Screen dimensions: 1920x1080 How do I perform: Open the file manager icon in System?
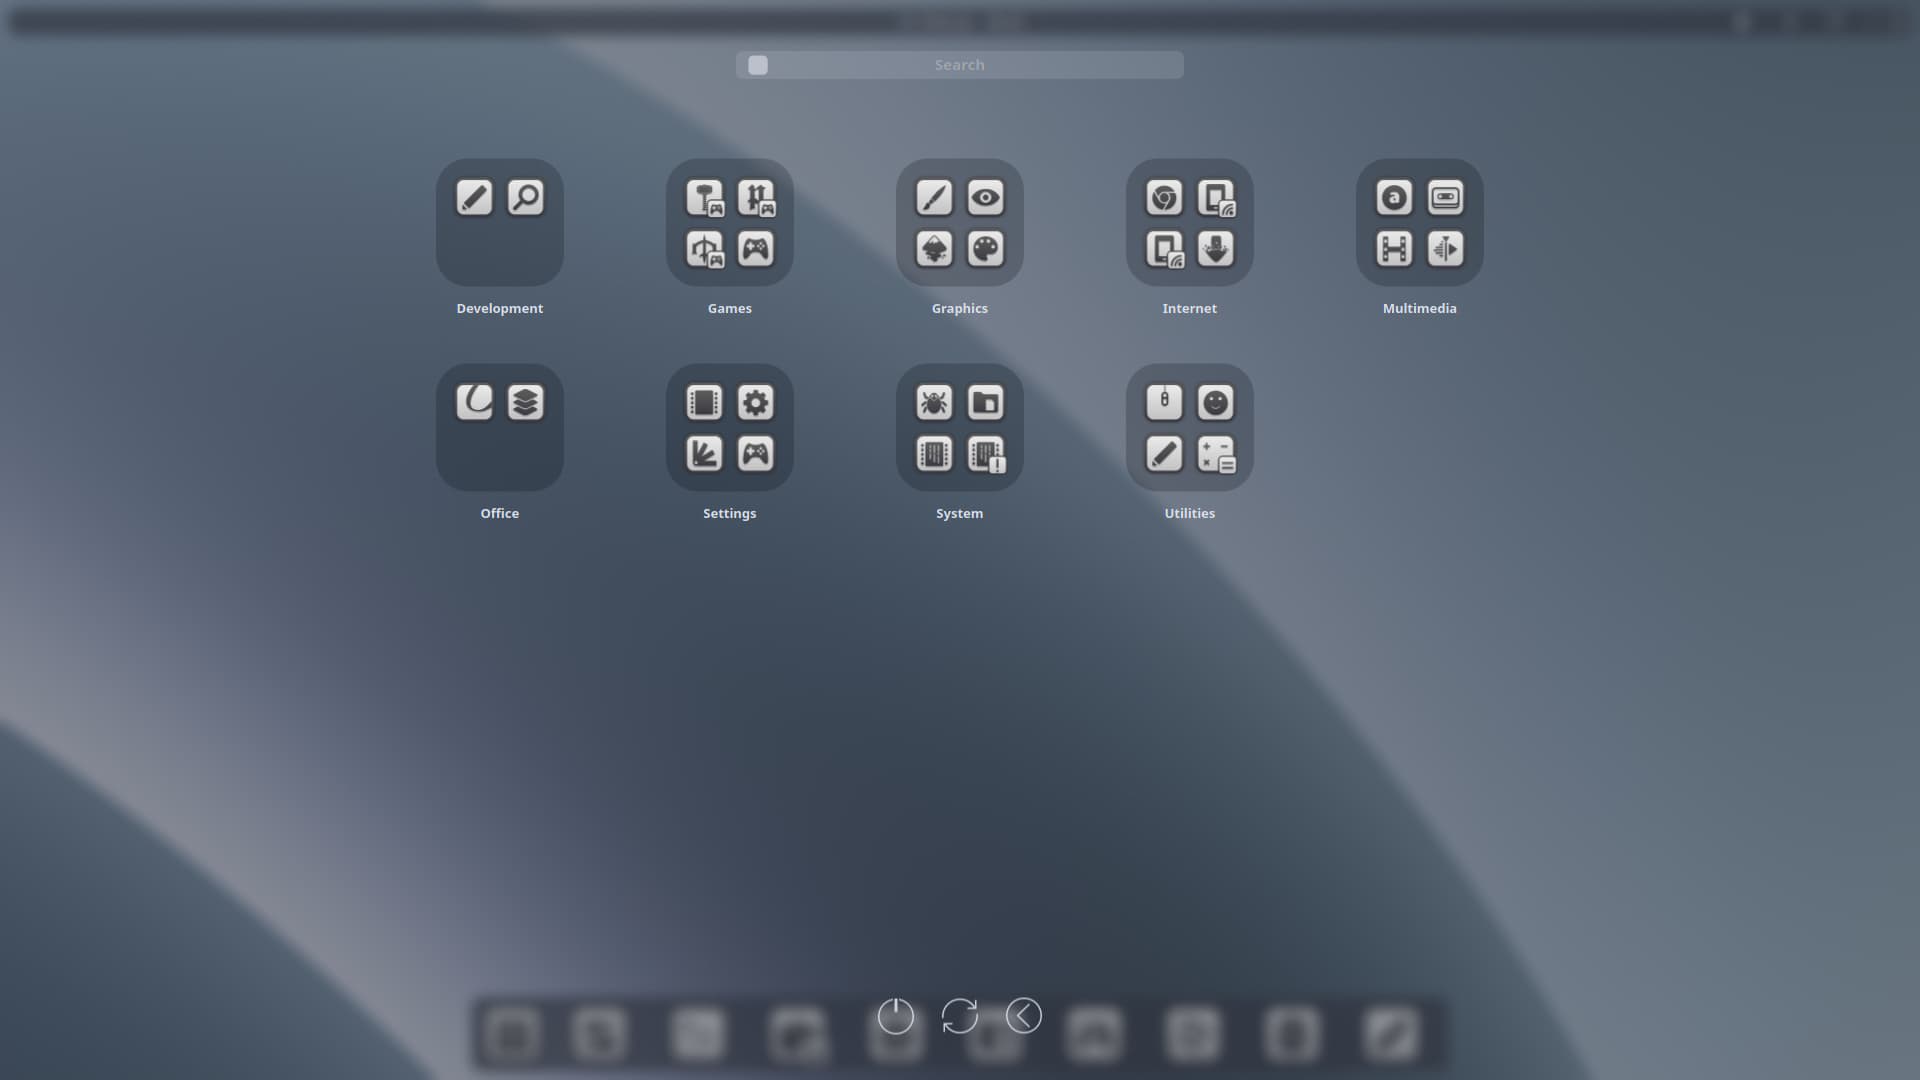pyautogui.click(x=986, y=403)
